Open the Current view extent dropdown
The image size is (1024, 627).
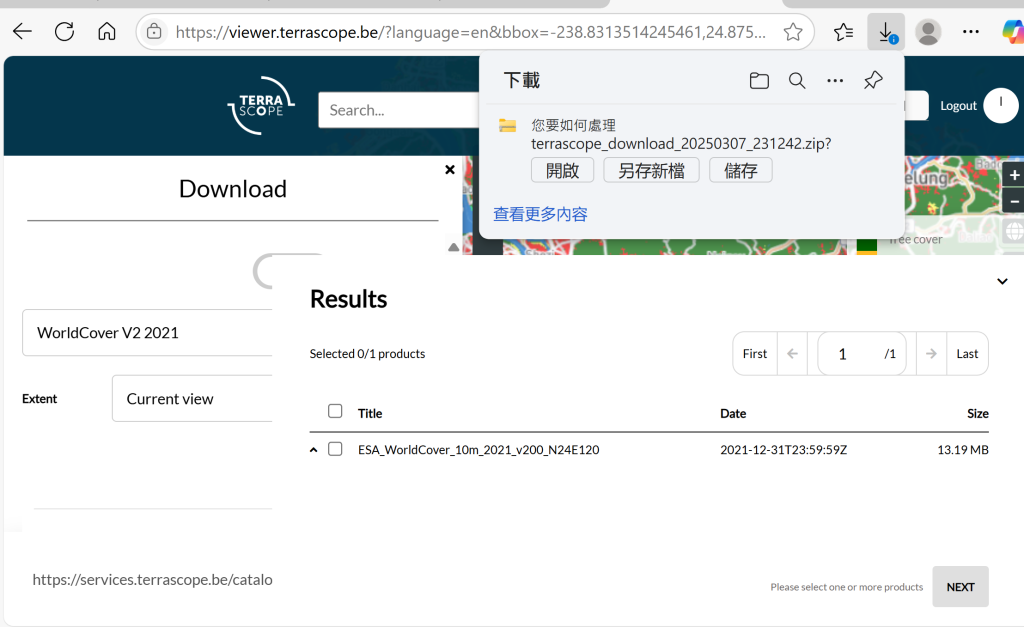[192, 398]
